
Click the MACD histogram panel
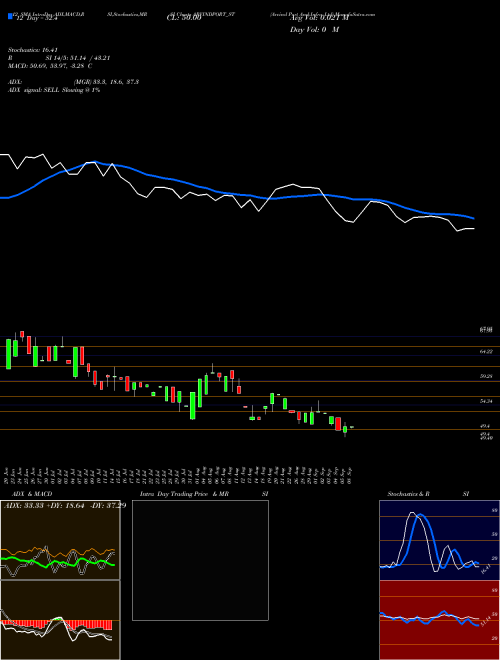point(60,620)
